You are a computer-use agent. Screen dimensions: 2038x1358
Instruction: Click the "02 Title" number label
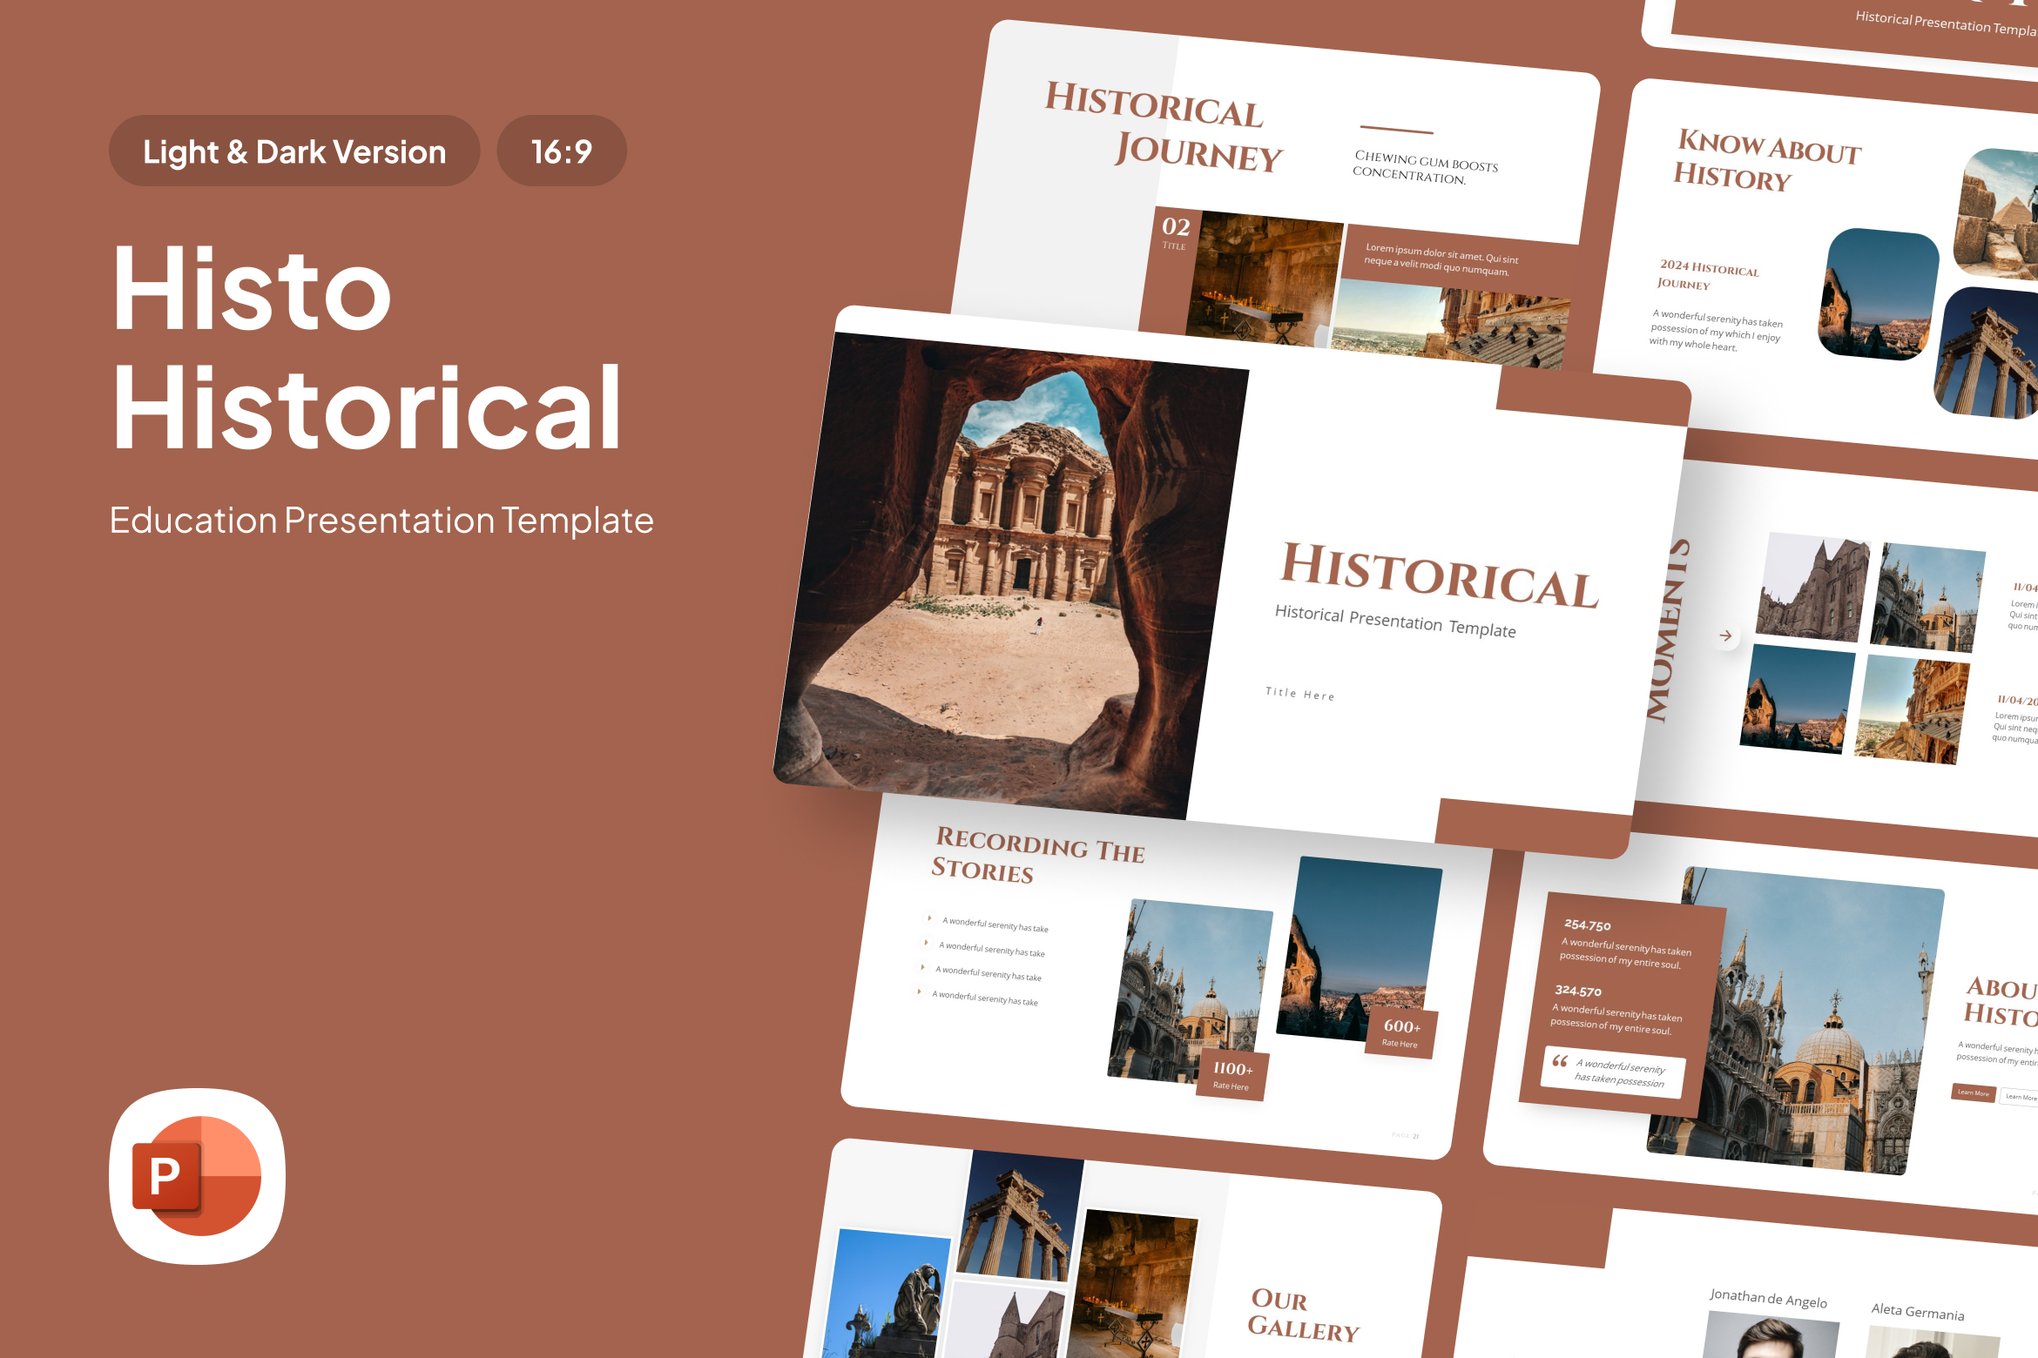pos(1175,233)
